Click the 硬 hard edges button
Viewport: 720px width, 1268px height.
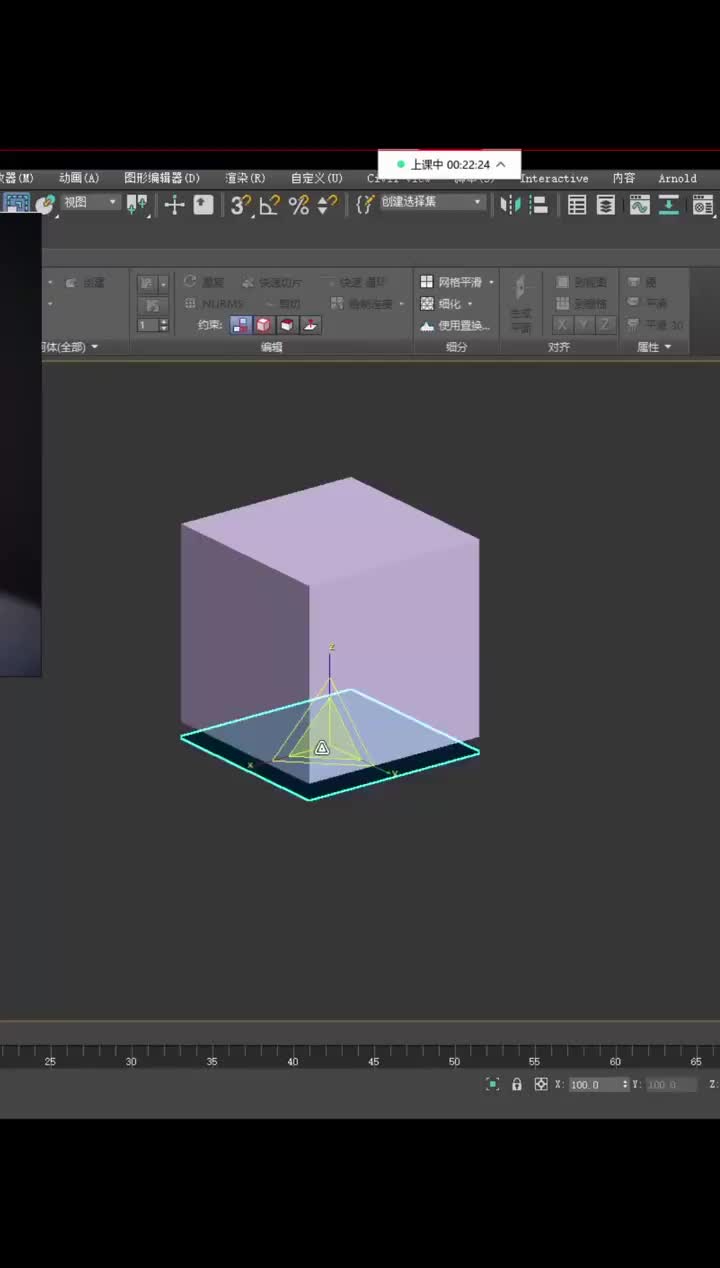click(642, 282)
